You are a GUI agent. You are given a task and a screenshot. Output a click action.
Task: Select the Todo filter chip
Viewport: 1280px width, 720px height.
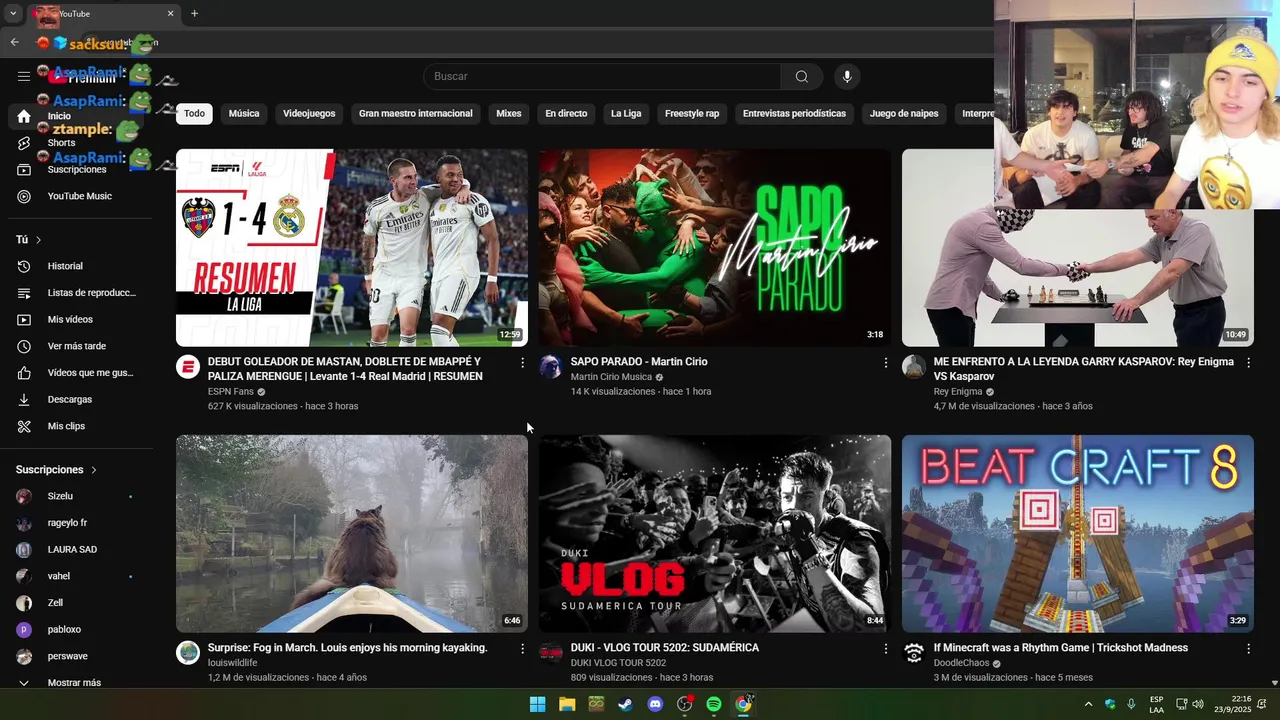point(194,114)
